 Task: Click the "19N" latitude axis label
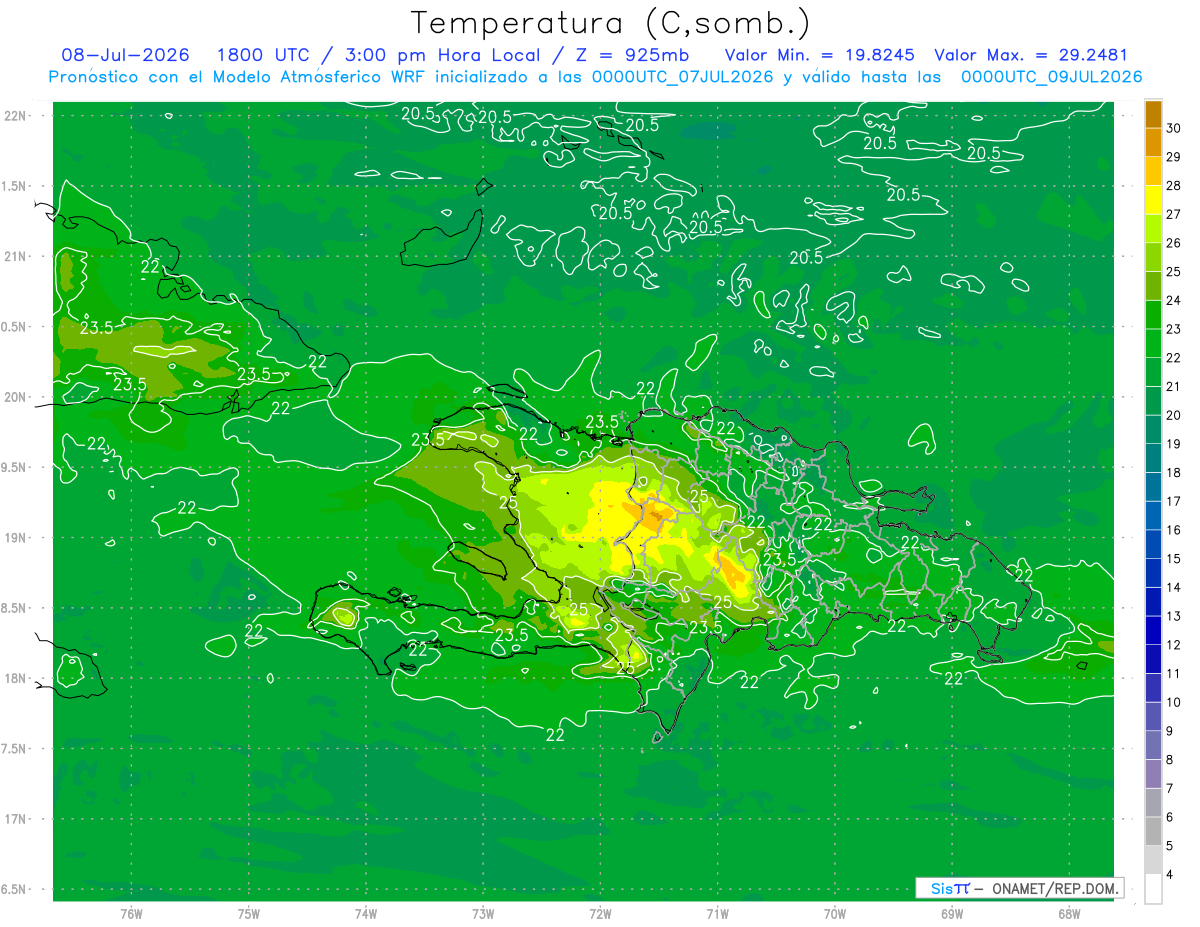click(15, 538)
